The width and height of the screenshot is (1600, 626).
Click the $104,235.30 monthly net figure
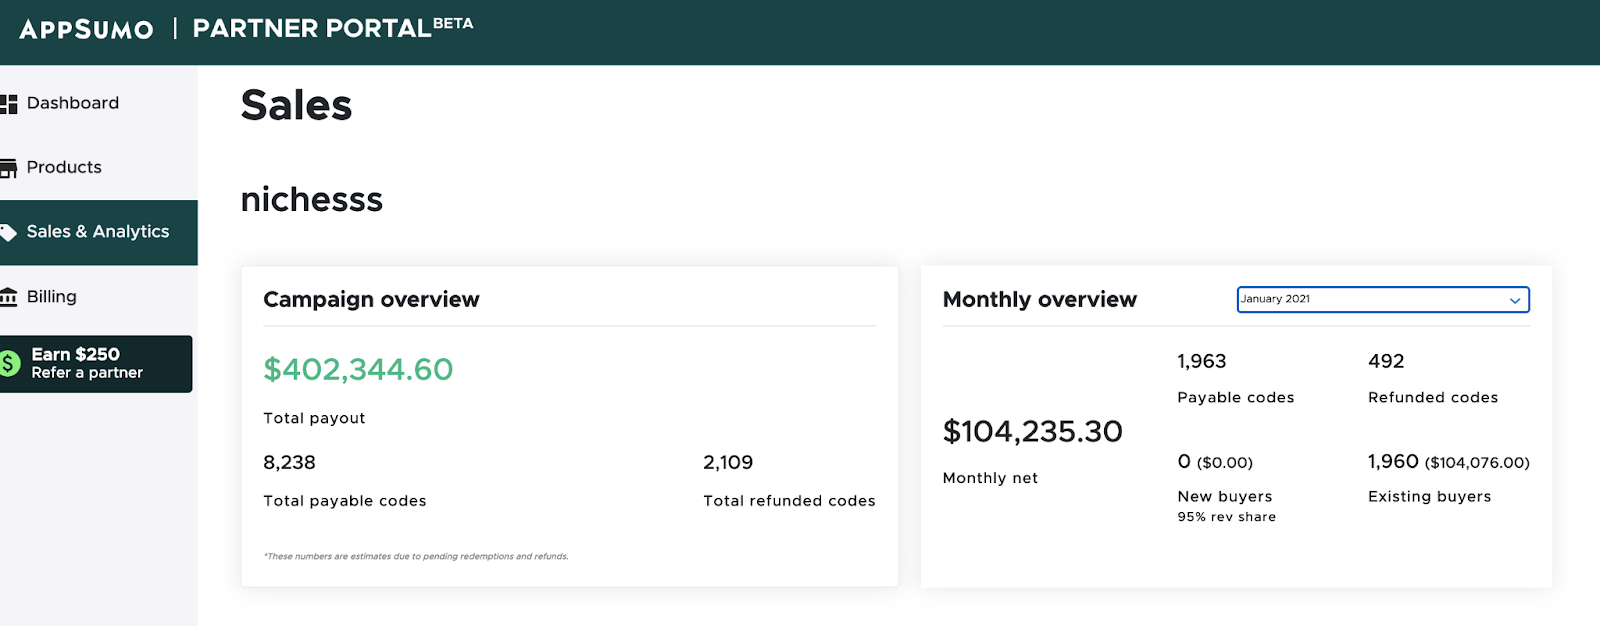1033,431
